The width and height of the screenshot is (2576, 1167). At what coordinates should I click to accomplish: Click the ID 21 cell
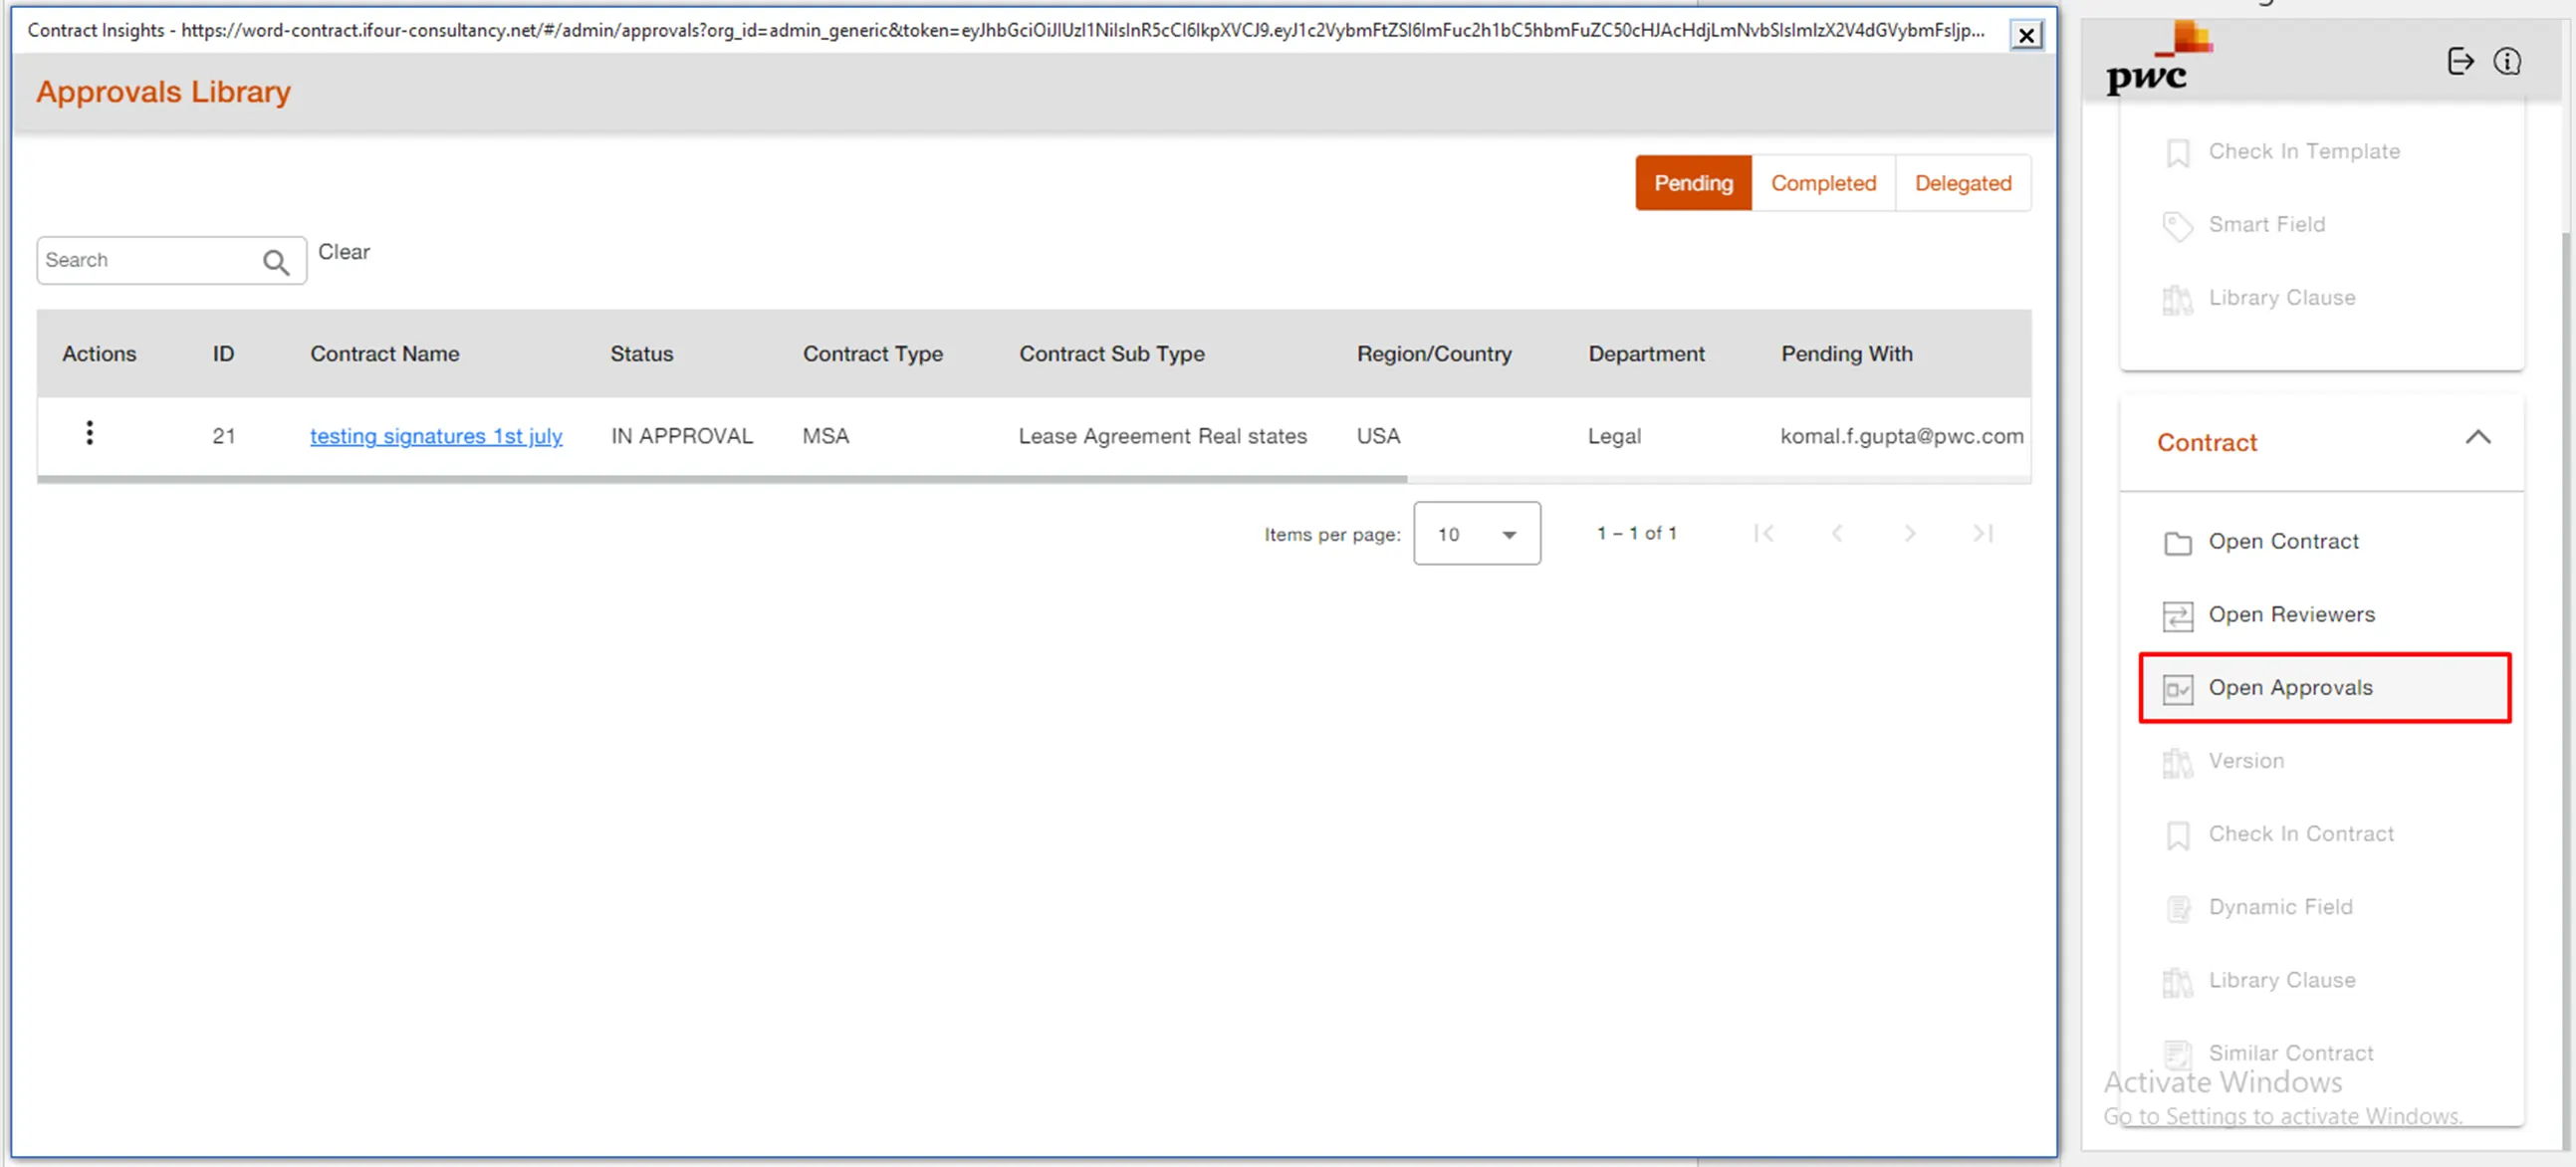(x=223, y=436)
